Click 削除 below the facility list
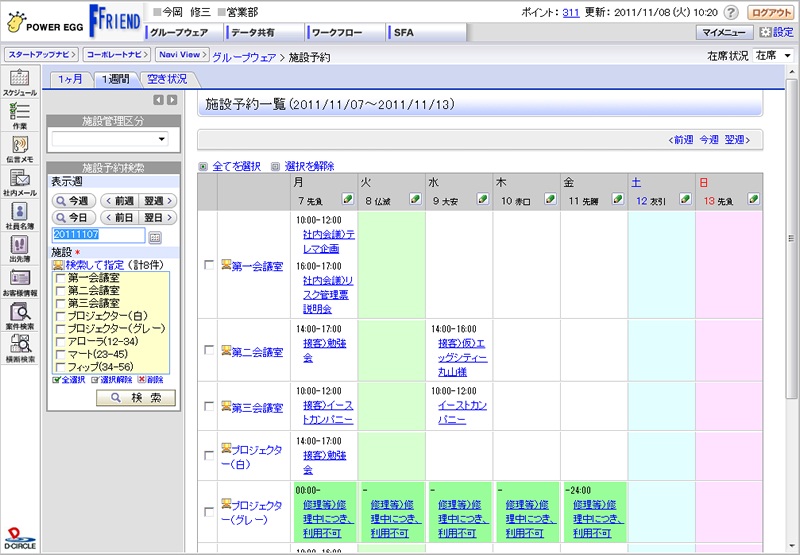The image size is (800, 555). (x=151, y=380)
